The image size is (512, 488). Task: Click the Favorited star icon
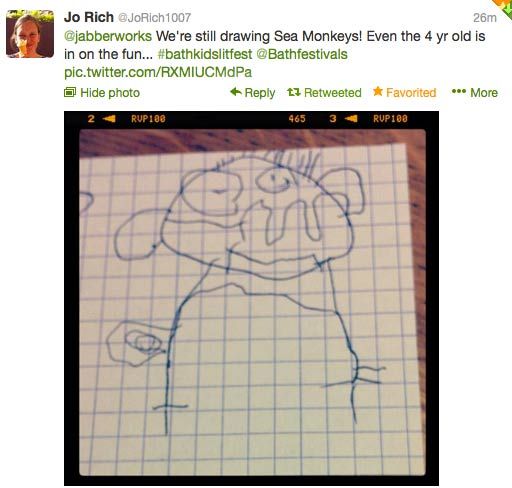click(378, 91)
